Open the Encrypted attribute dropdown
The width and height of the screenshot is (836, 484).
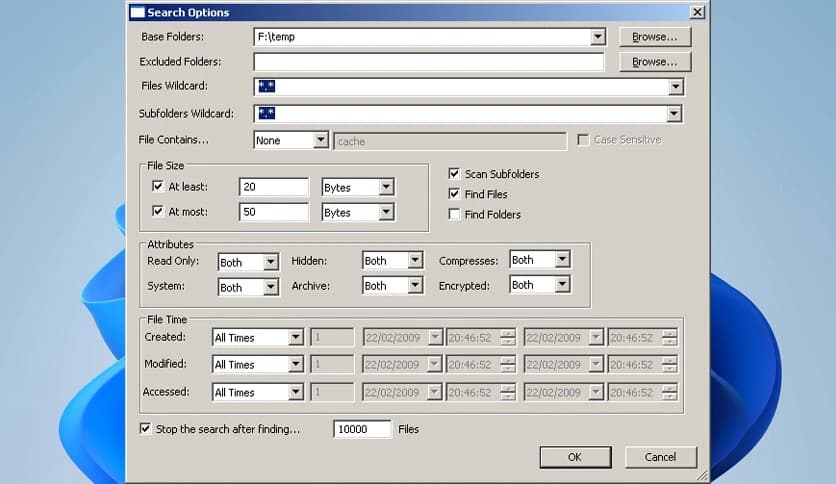coord(562,285)
